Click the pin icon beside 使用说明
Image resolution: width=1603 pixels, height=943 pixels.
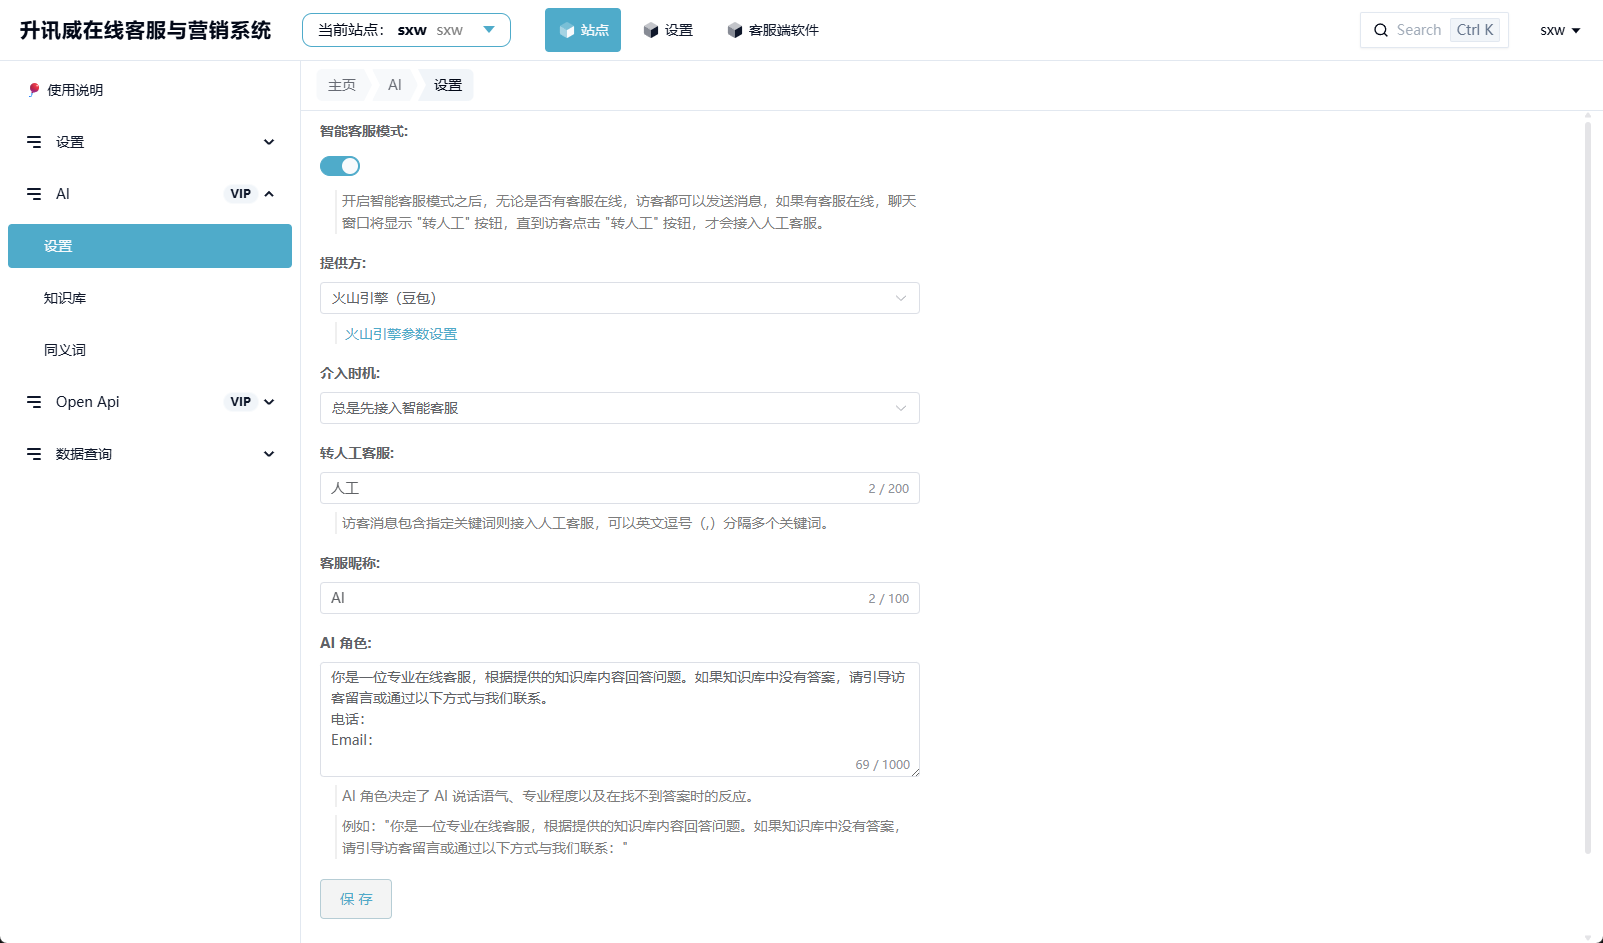click(34, 90)
